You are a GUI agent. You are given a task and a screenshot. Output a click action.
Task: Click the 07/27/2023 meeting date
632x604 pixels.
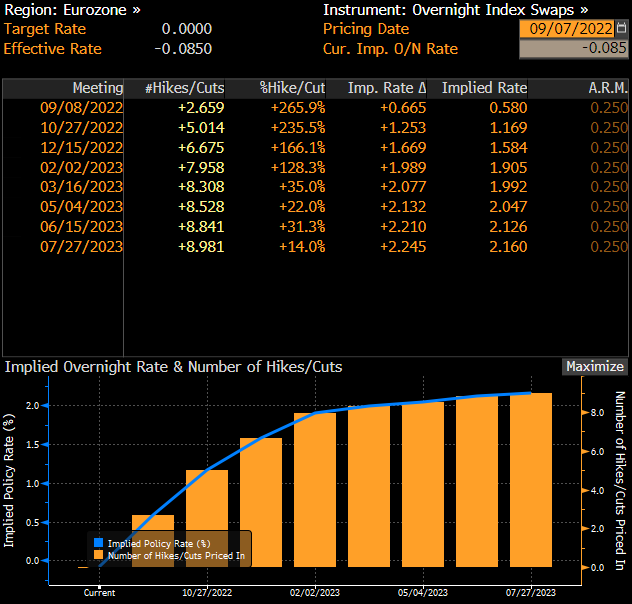coord(81,247)
